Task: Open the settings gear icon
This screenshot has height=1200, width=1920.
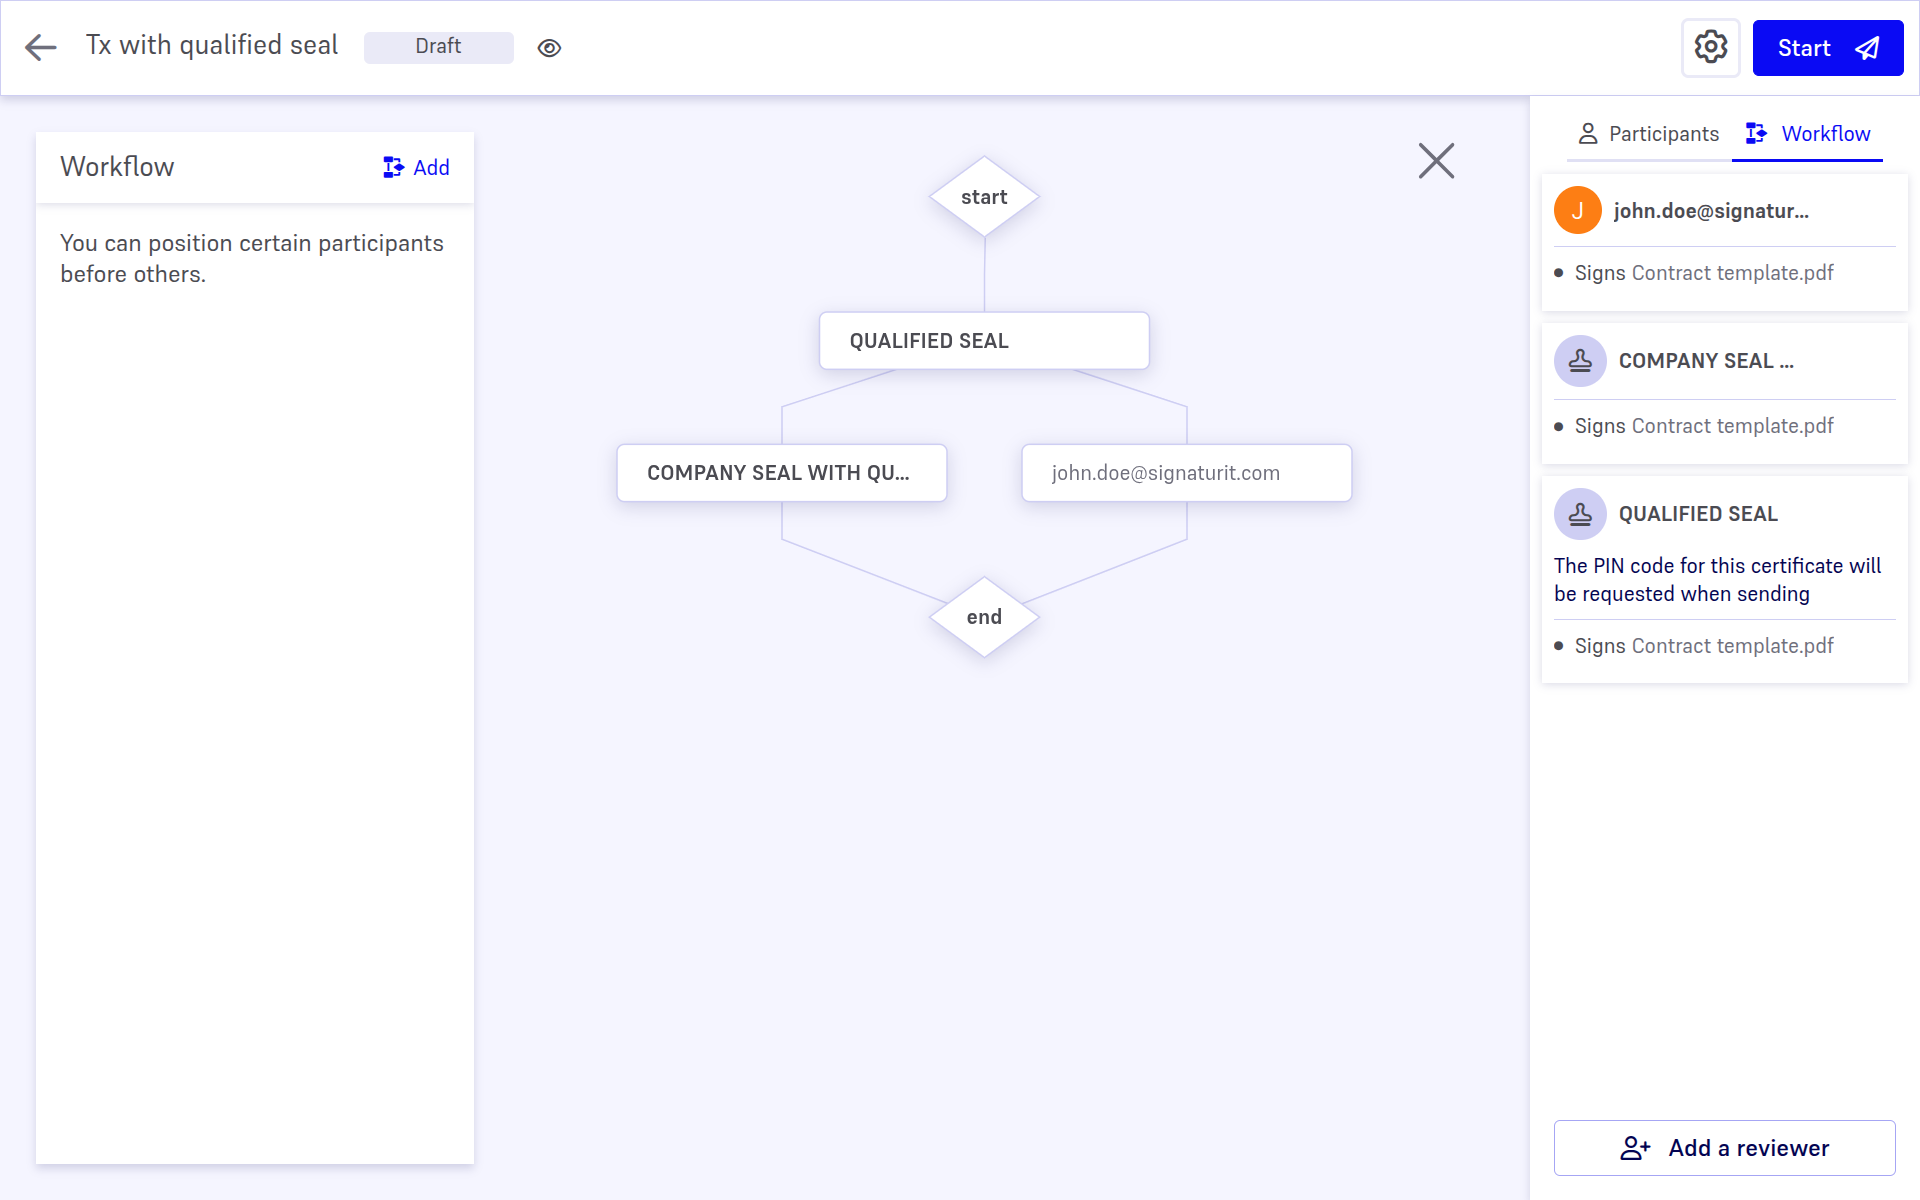Action: (x=1710, y=47)
